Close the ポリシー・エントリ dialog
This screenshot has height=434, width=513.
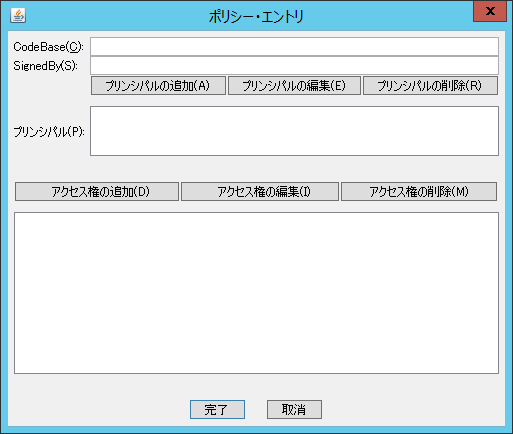point(490,11)
